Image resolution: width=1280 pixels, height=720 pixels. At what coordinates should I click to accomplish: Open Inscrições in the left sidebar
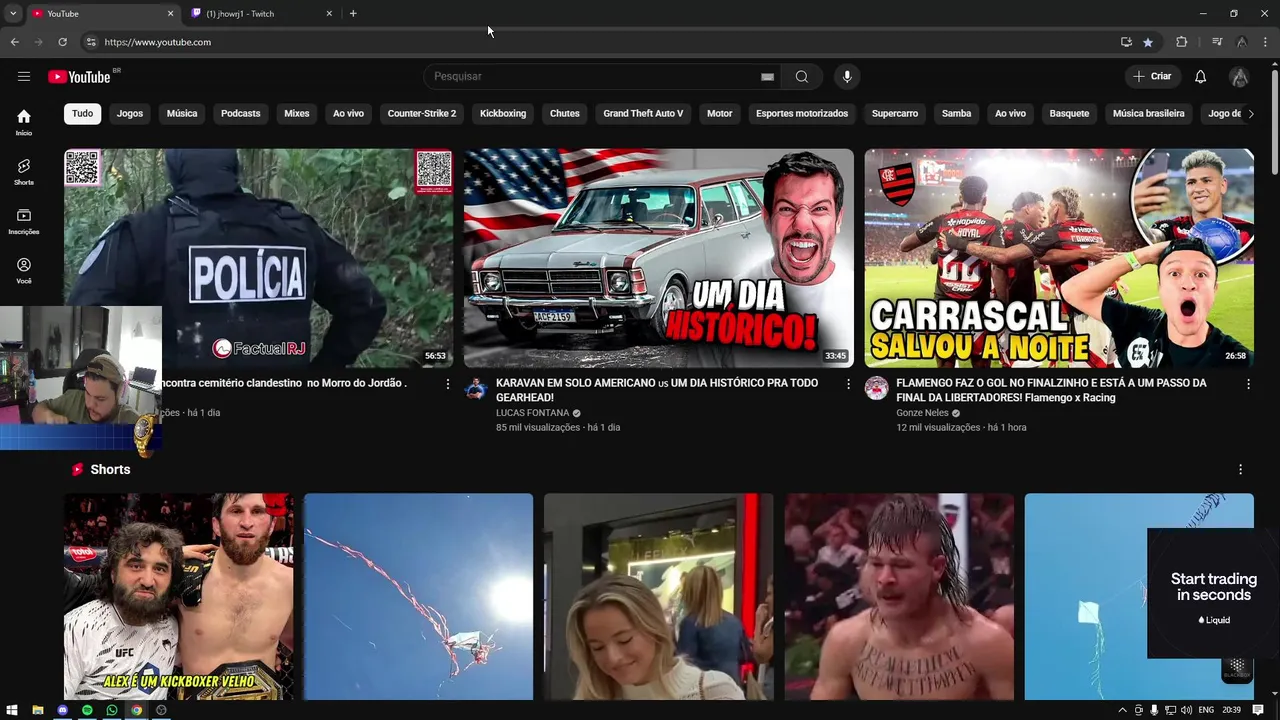[24, 221]
